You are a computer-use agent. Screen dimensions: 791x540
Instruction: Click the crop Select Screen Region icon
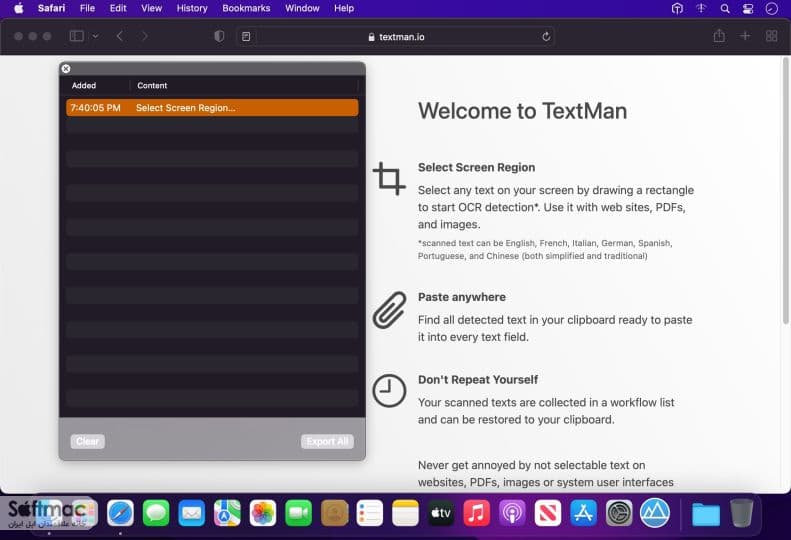389,178
